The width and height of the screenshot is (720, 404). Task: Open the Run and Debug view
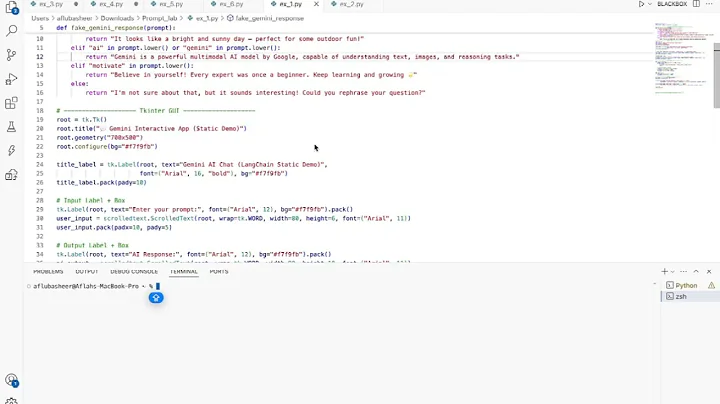click(11, 79)
